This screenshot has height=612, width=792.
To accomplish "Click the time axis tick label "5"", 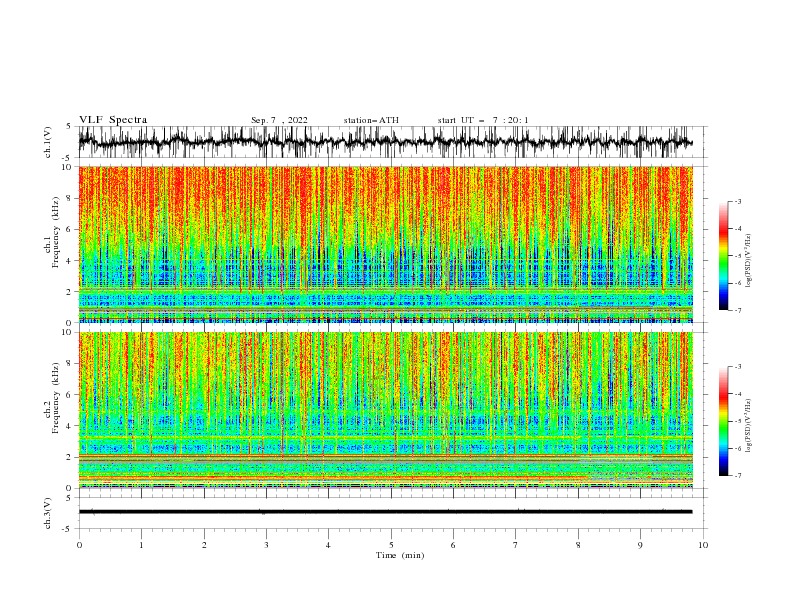I will coord(391,545).
